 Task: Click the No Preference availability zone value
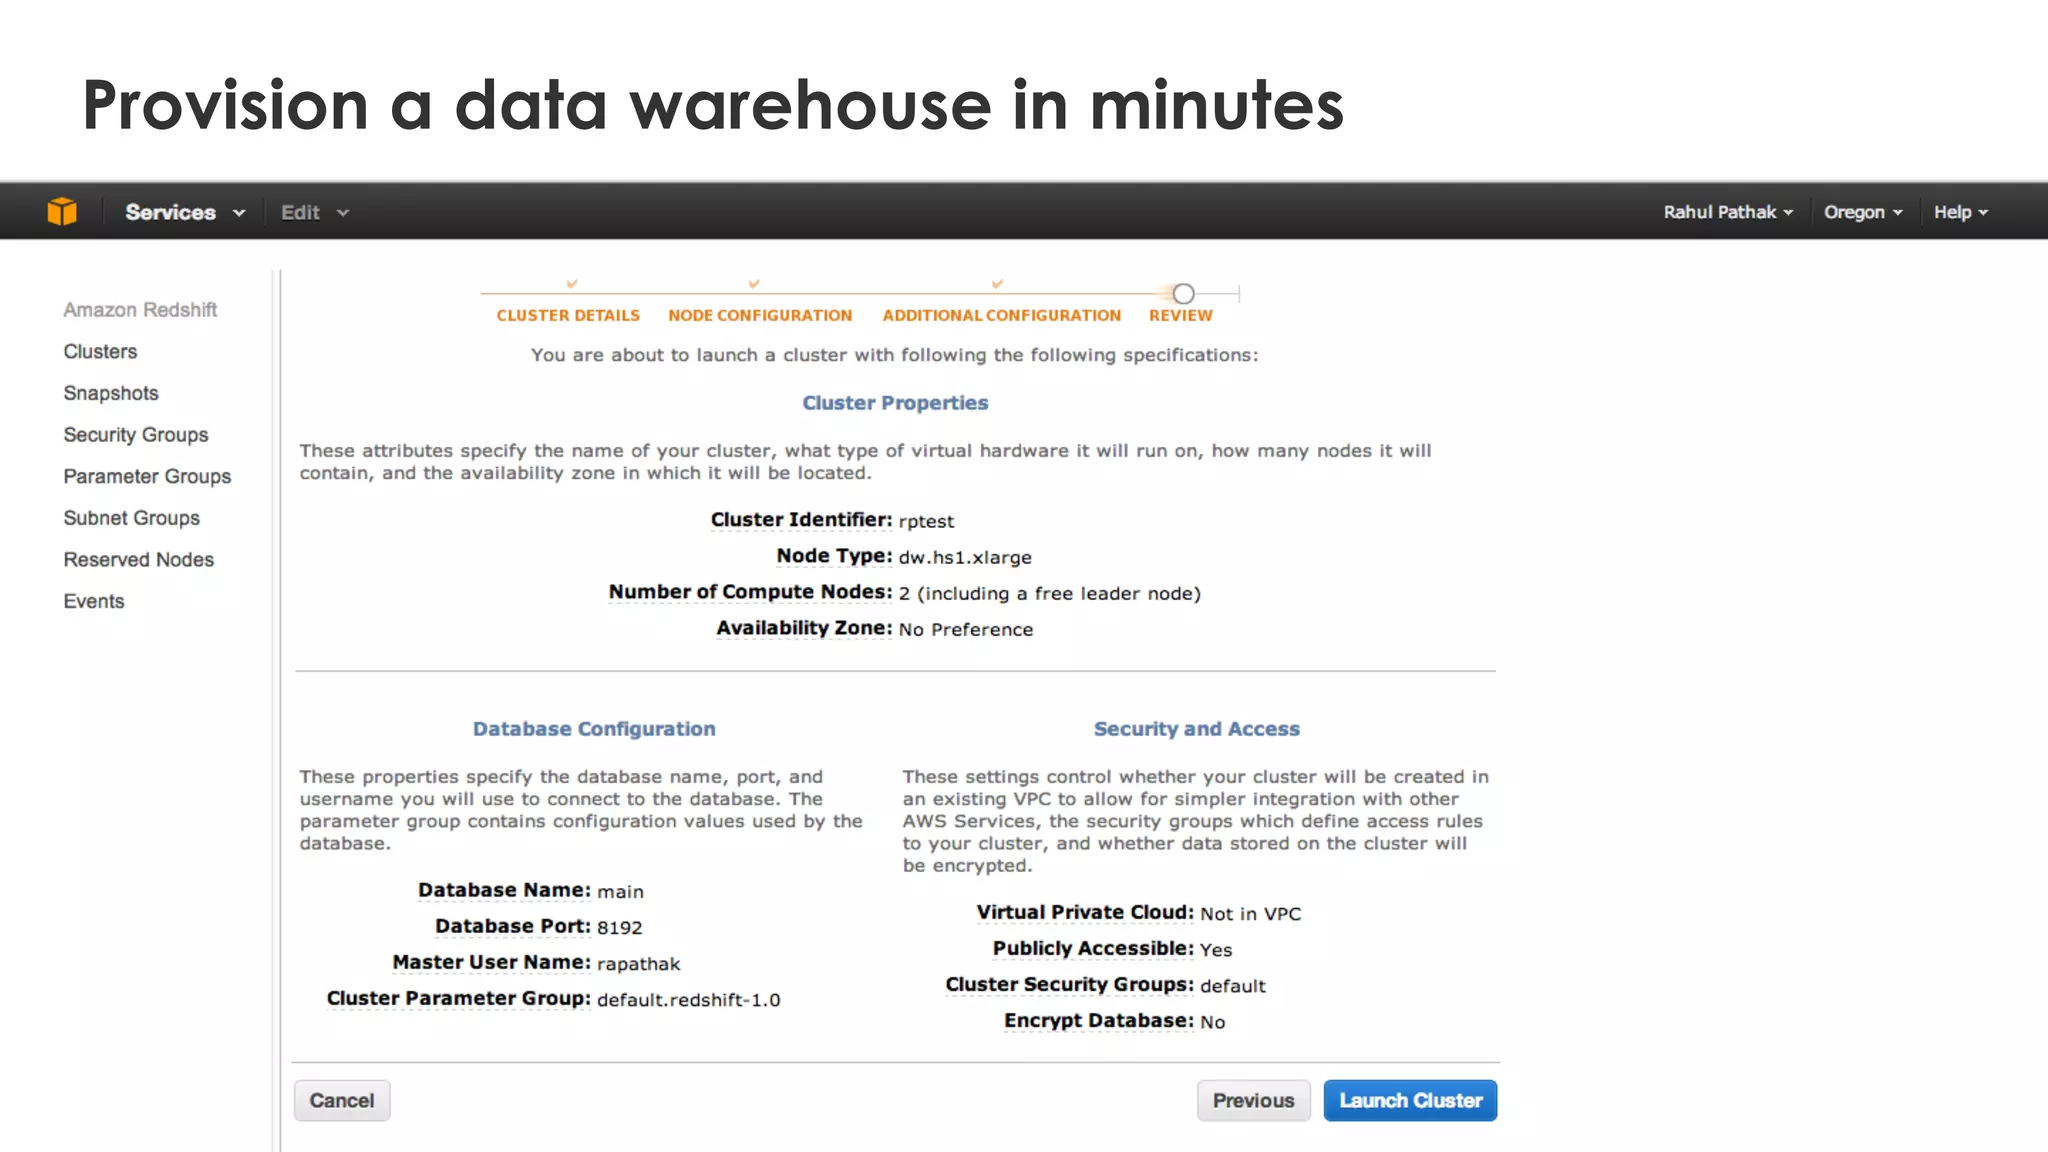966,629
